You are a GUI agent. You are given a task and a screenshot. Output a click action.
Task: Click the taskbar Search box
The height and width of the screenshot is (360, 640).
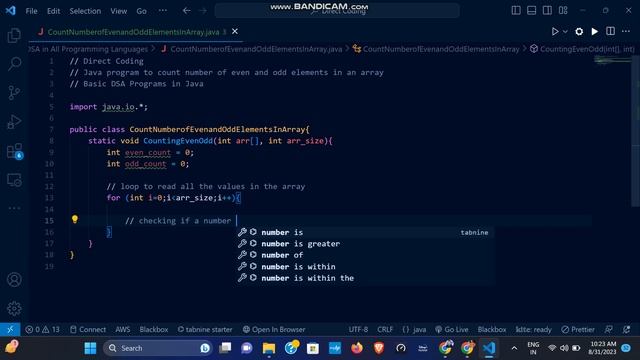point(158,348)
